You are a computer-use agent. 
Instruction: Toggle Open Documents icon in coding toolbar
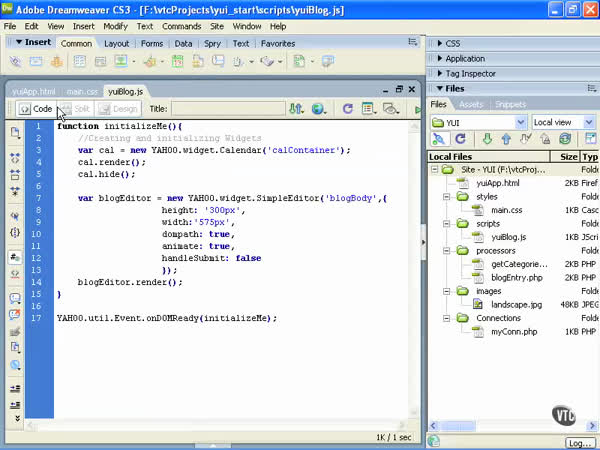[x=15, y=132]
